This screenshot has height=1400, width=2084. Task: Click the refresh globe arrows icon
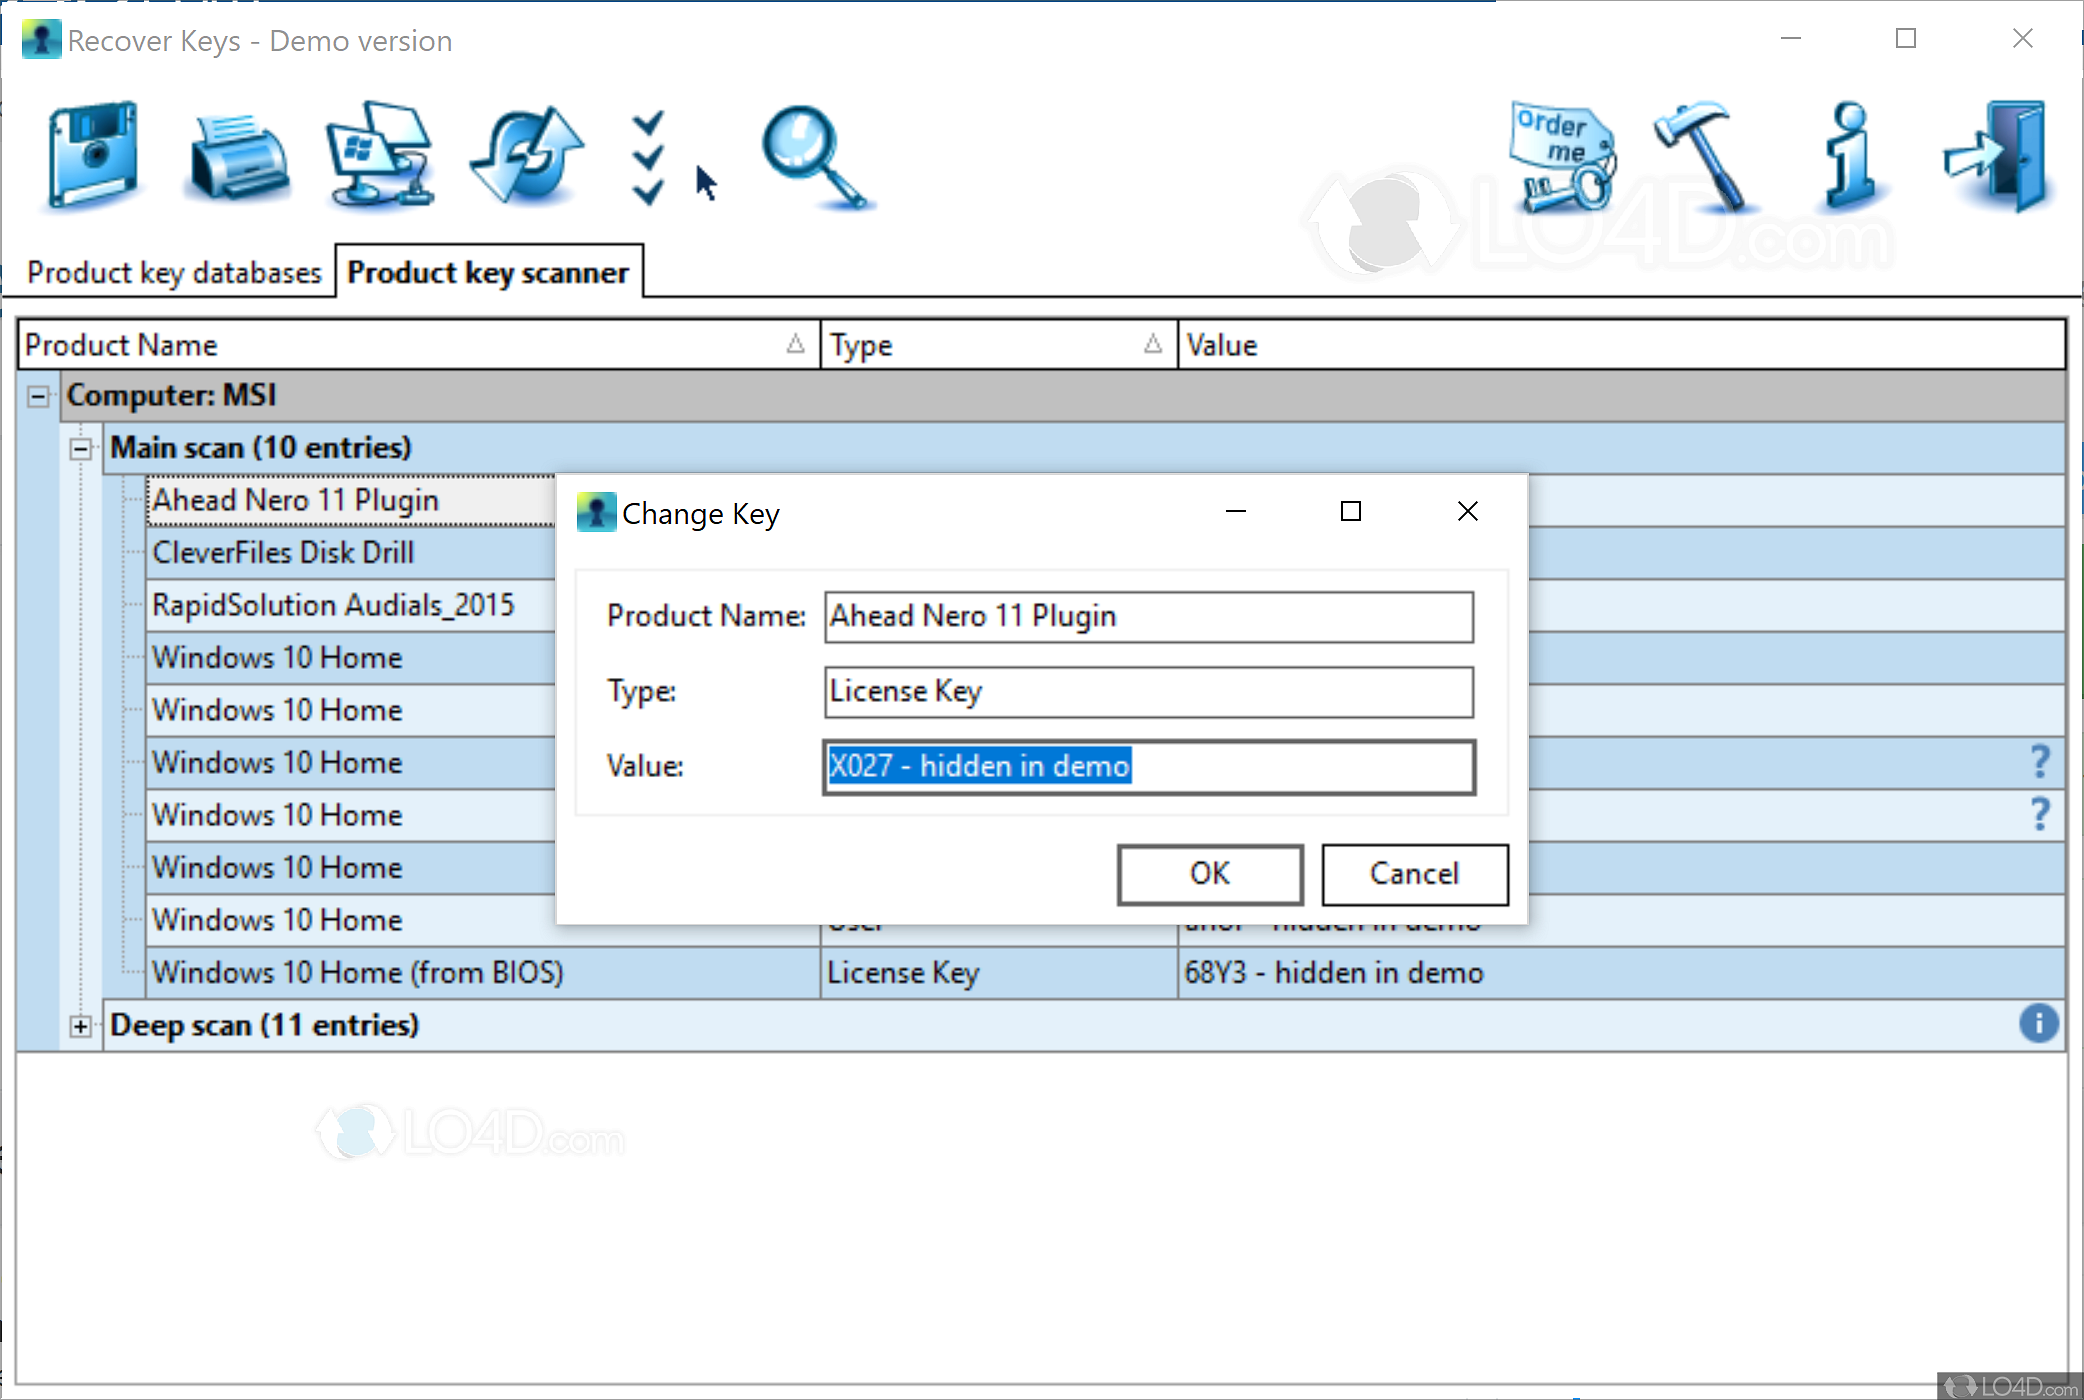(527, 155)
